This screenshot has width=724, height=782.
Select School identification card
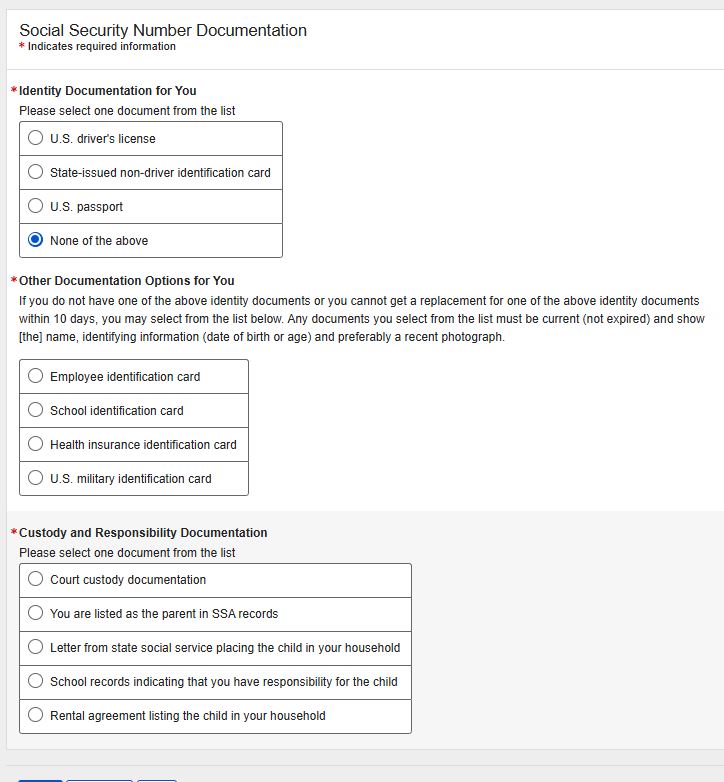[36, 411]
